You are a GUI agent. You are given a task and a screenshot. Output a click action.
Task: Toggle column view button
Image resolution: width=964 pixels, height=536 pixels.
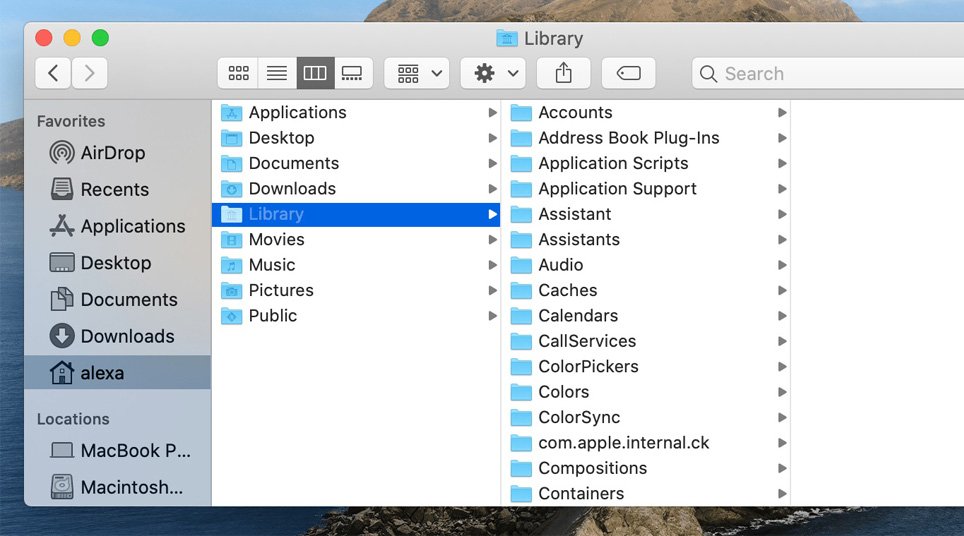tap(315, 73)
